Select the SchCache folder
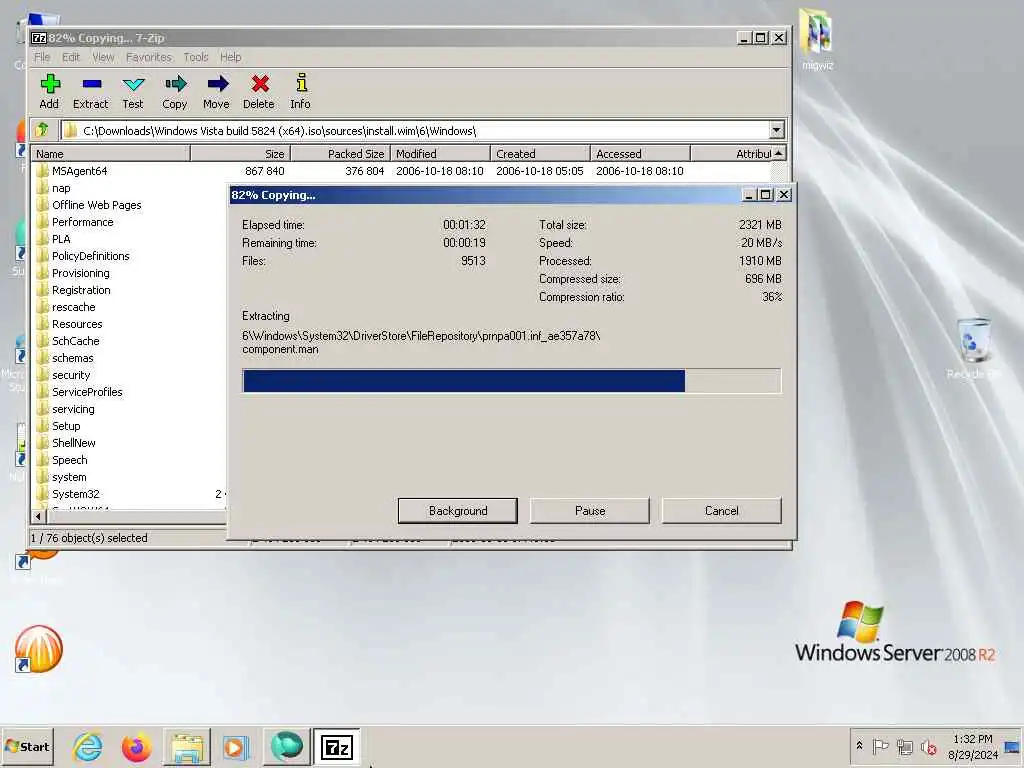 coord(76,341)
